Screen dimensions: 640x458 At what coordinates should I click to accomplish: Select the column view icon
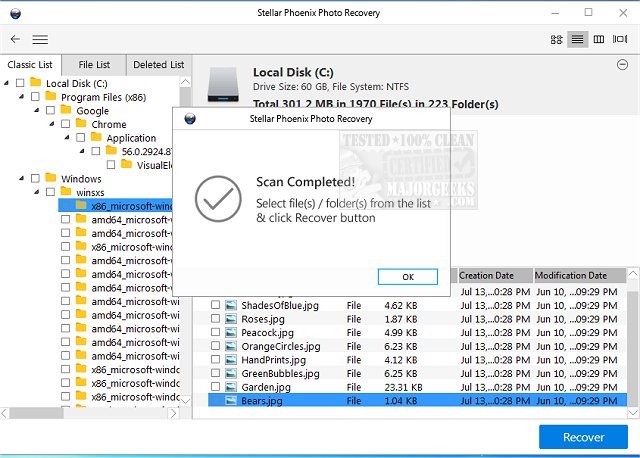click(599, 39)
